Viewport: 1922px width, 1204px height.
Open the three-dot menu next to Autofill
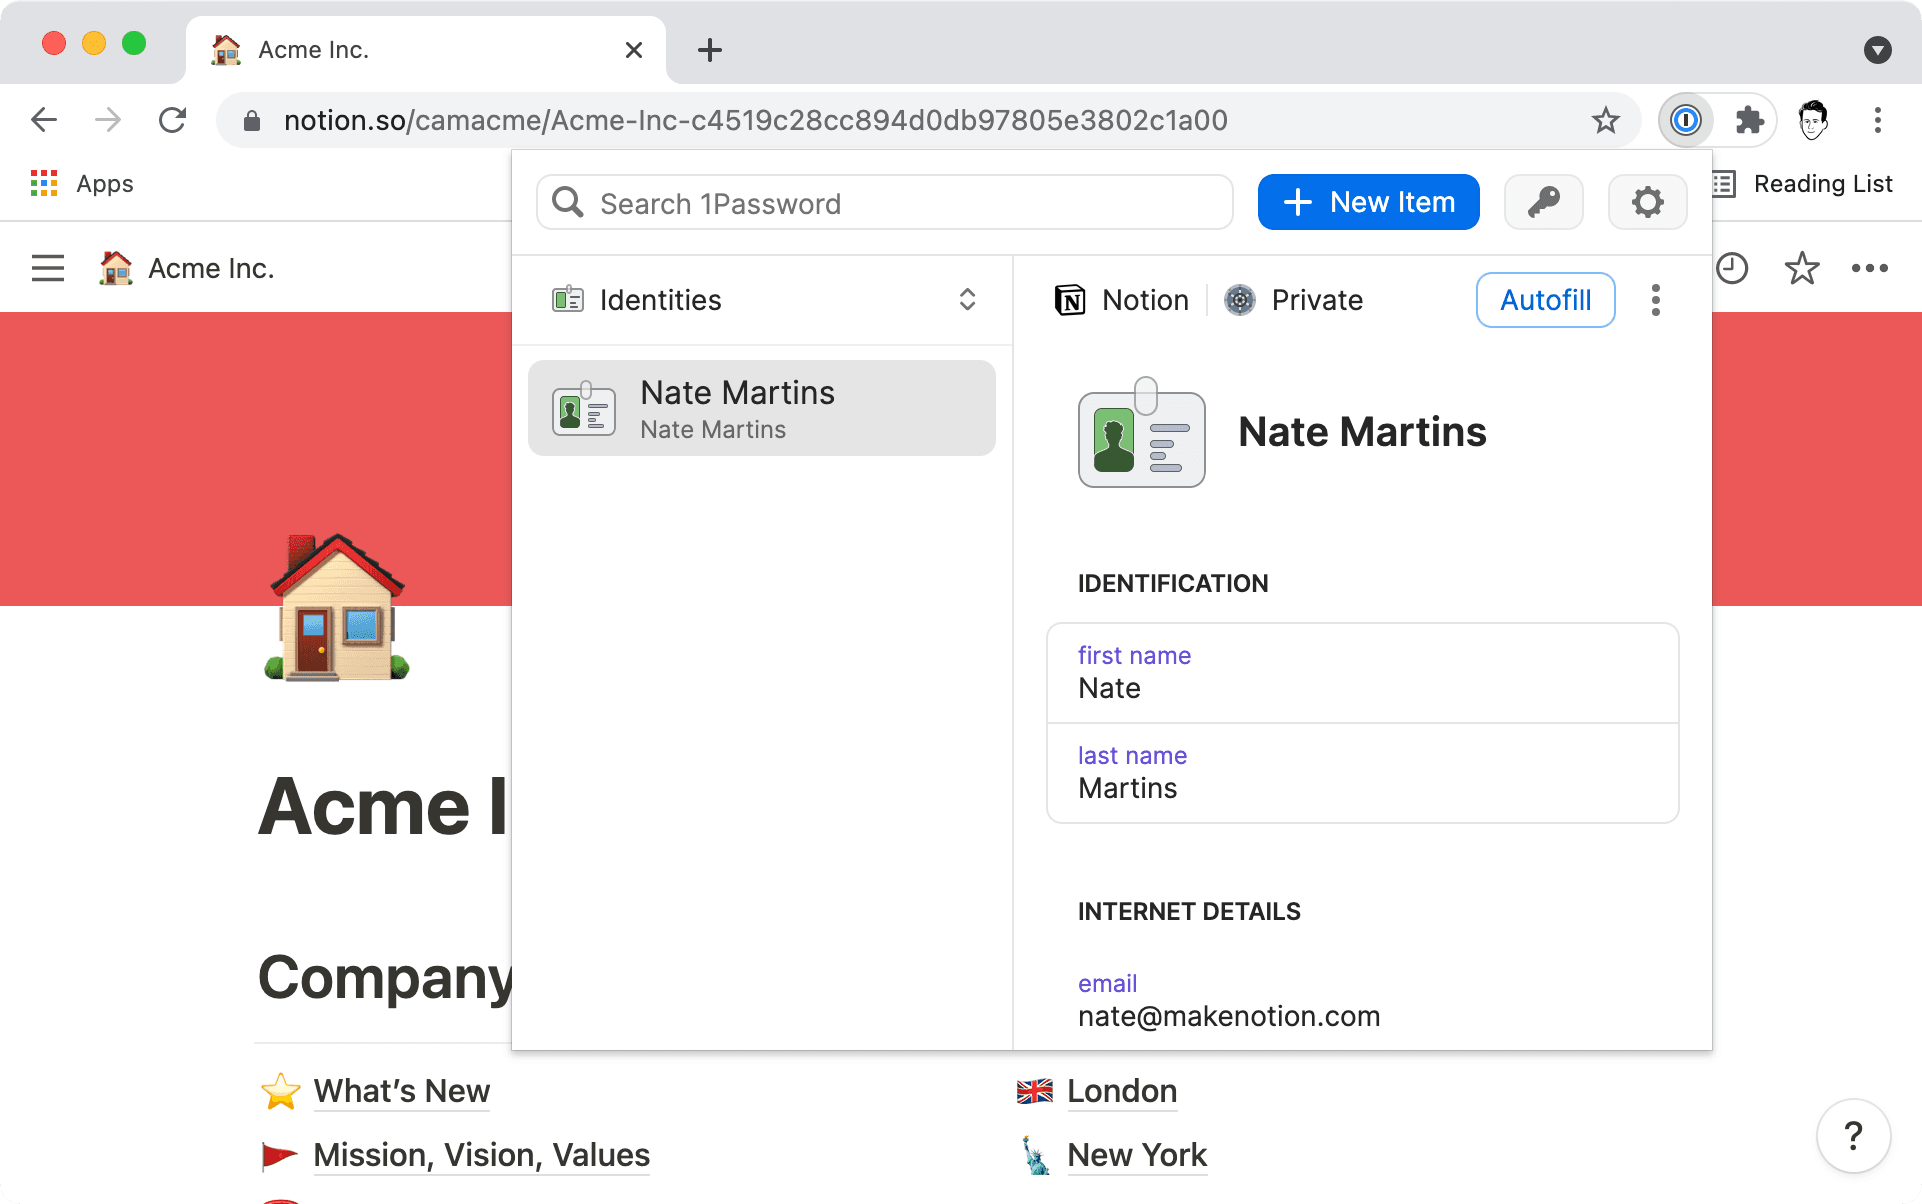pos(1656,299)
